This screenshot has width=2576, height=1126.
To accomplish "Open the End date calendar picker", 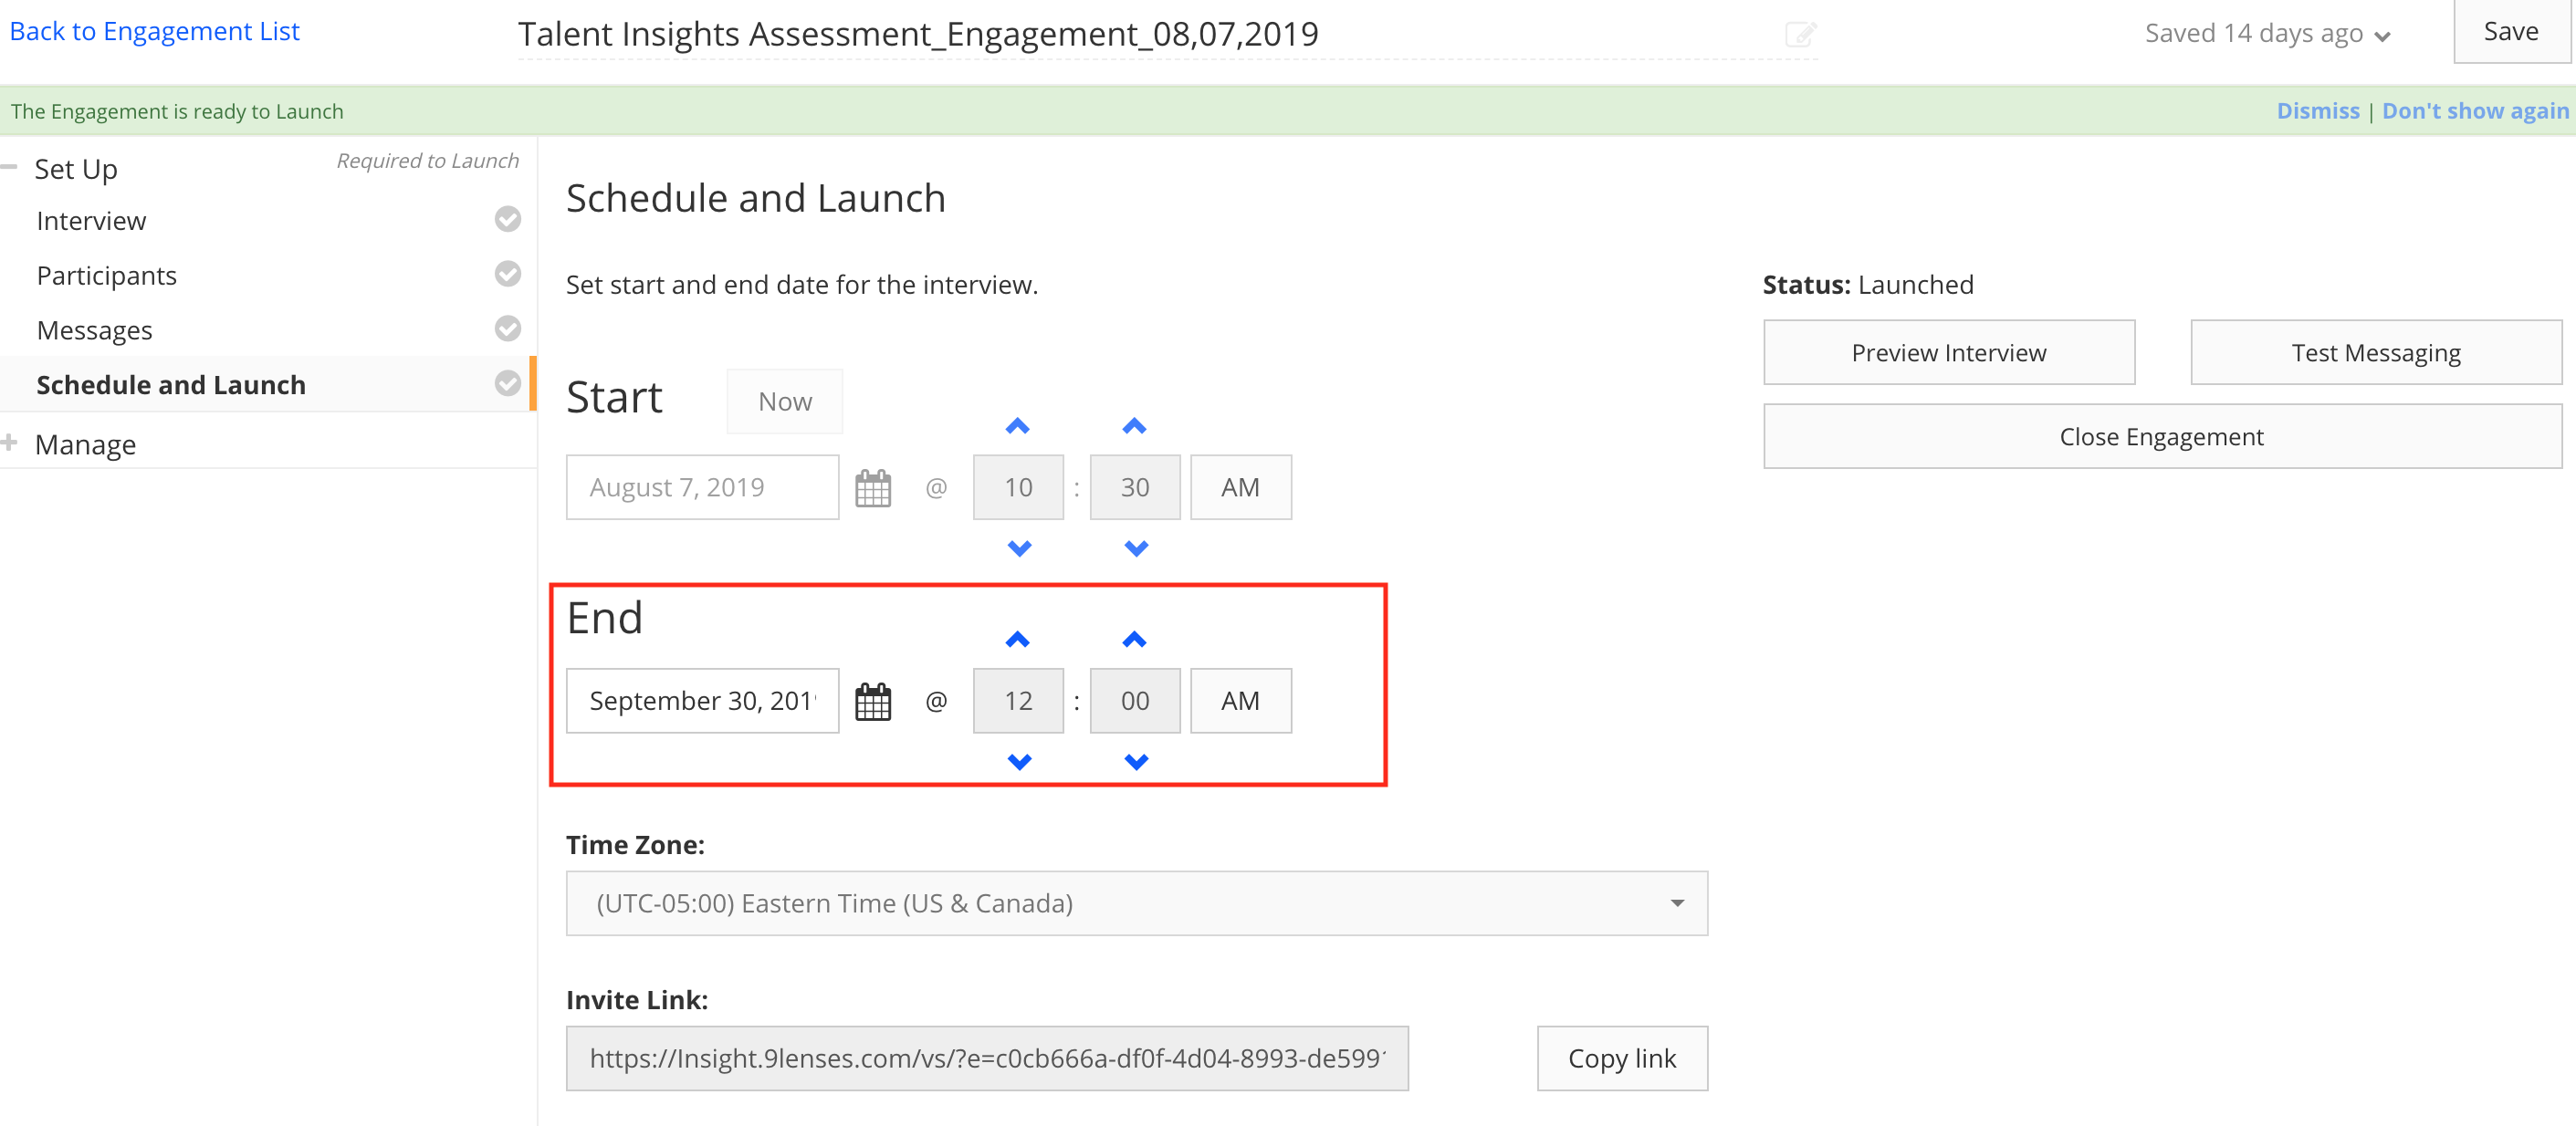I will click(872, 701).
